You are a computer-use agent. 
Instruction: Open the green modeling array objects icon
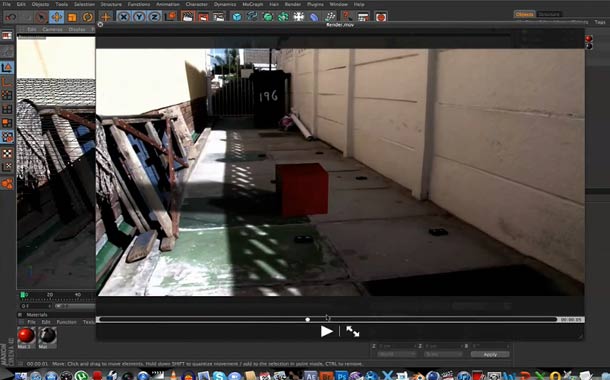(x=283, y=17)
